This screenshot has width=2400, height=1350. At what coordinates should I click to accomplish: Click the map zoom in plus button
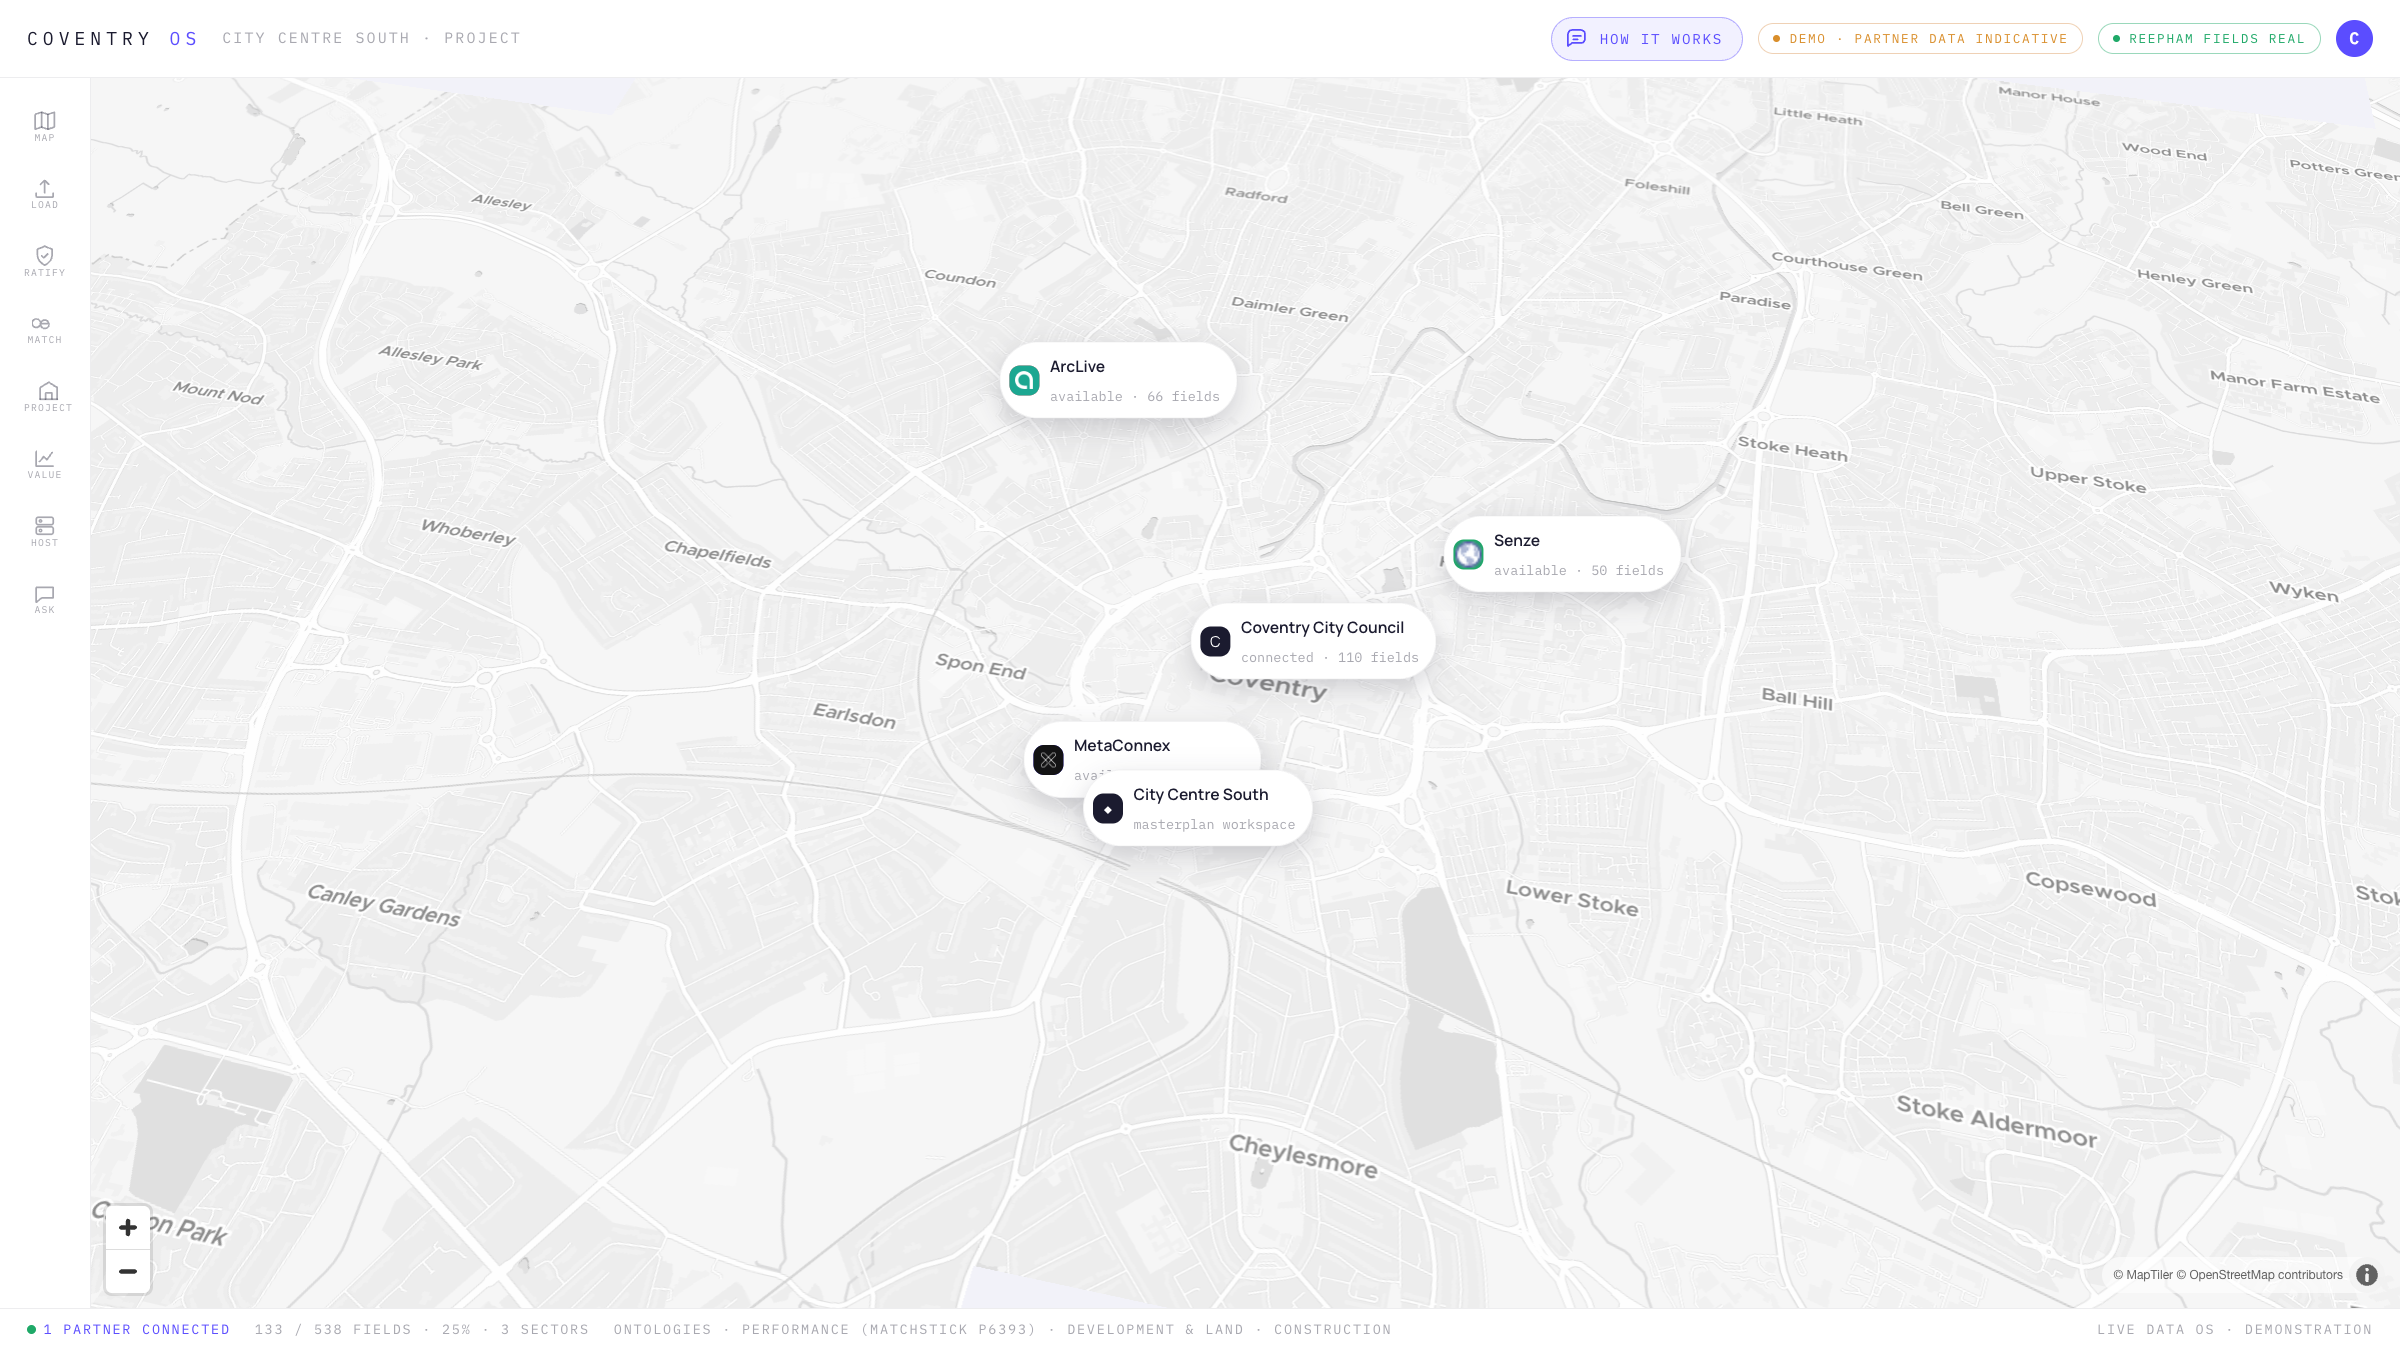(128, 1228)
